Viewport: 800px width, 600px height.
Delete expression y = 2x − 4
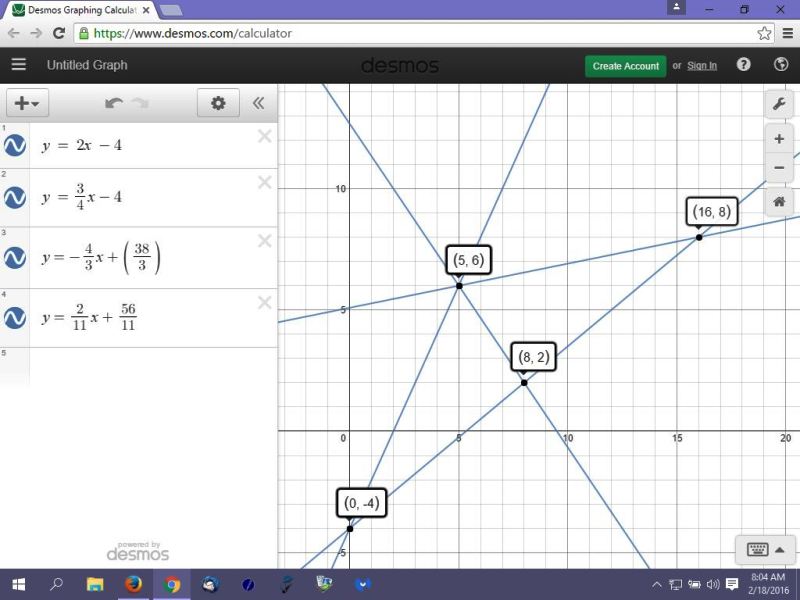click(x=264, y=136)
